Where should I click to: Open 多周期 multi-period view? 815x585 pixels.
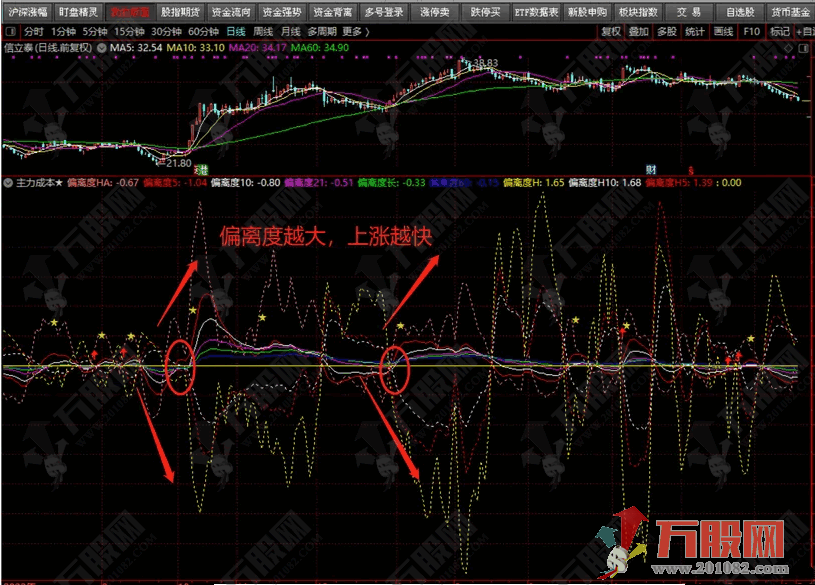(322, 32)
